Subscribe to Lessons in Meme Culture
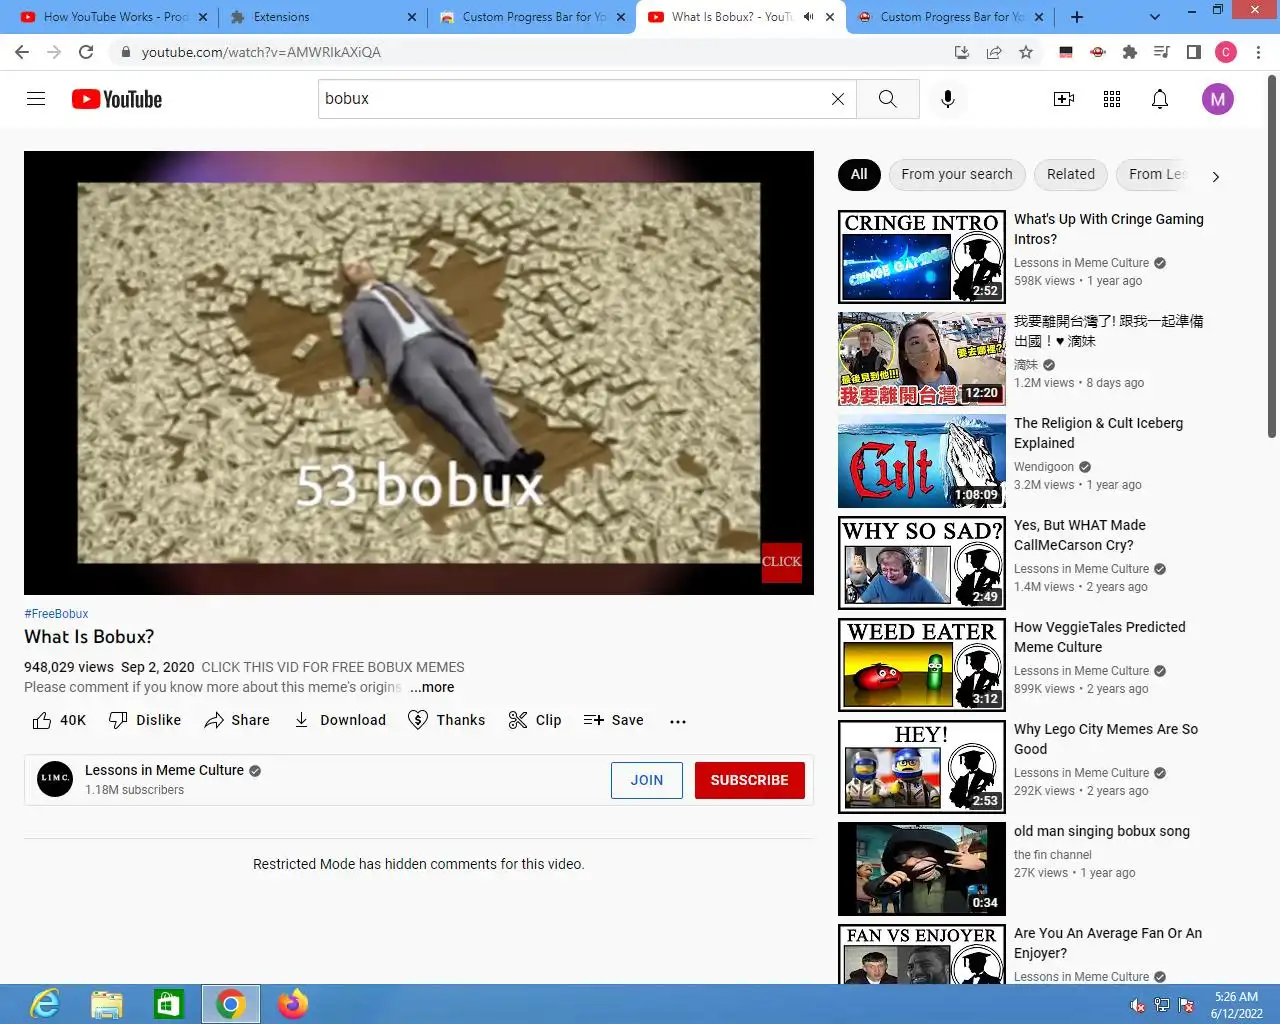This screenshot has width=1280, height=1024. pyautogui.click(x=750, y=780)
